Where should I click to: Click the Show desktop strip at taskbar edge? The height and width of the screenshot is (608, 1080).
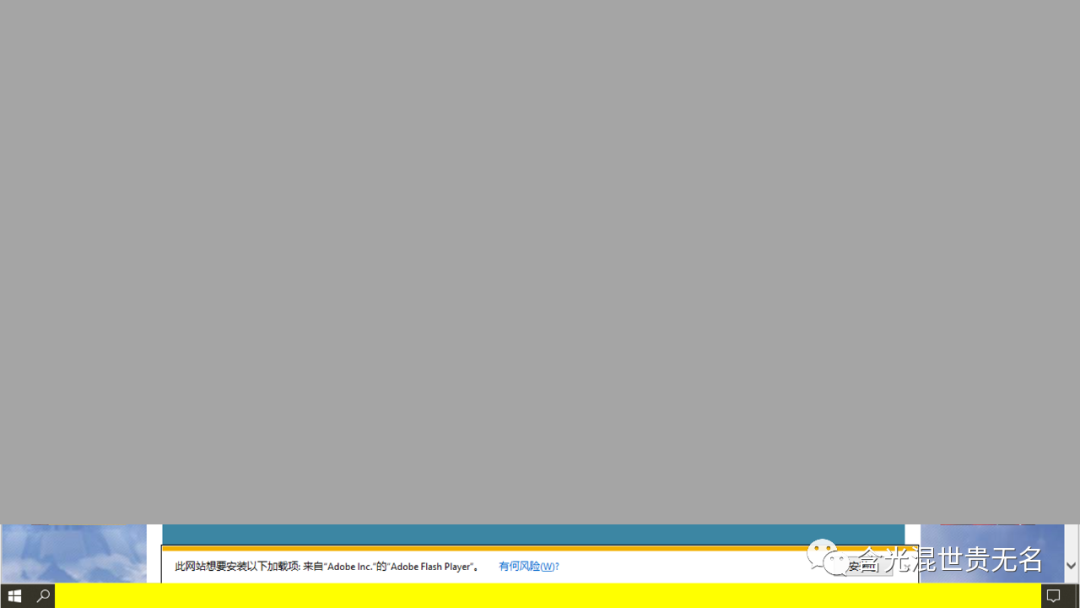click(1077, 596)
